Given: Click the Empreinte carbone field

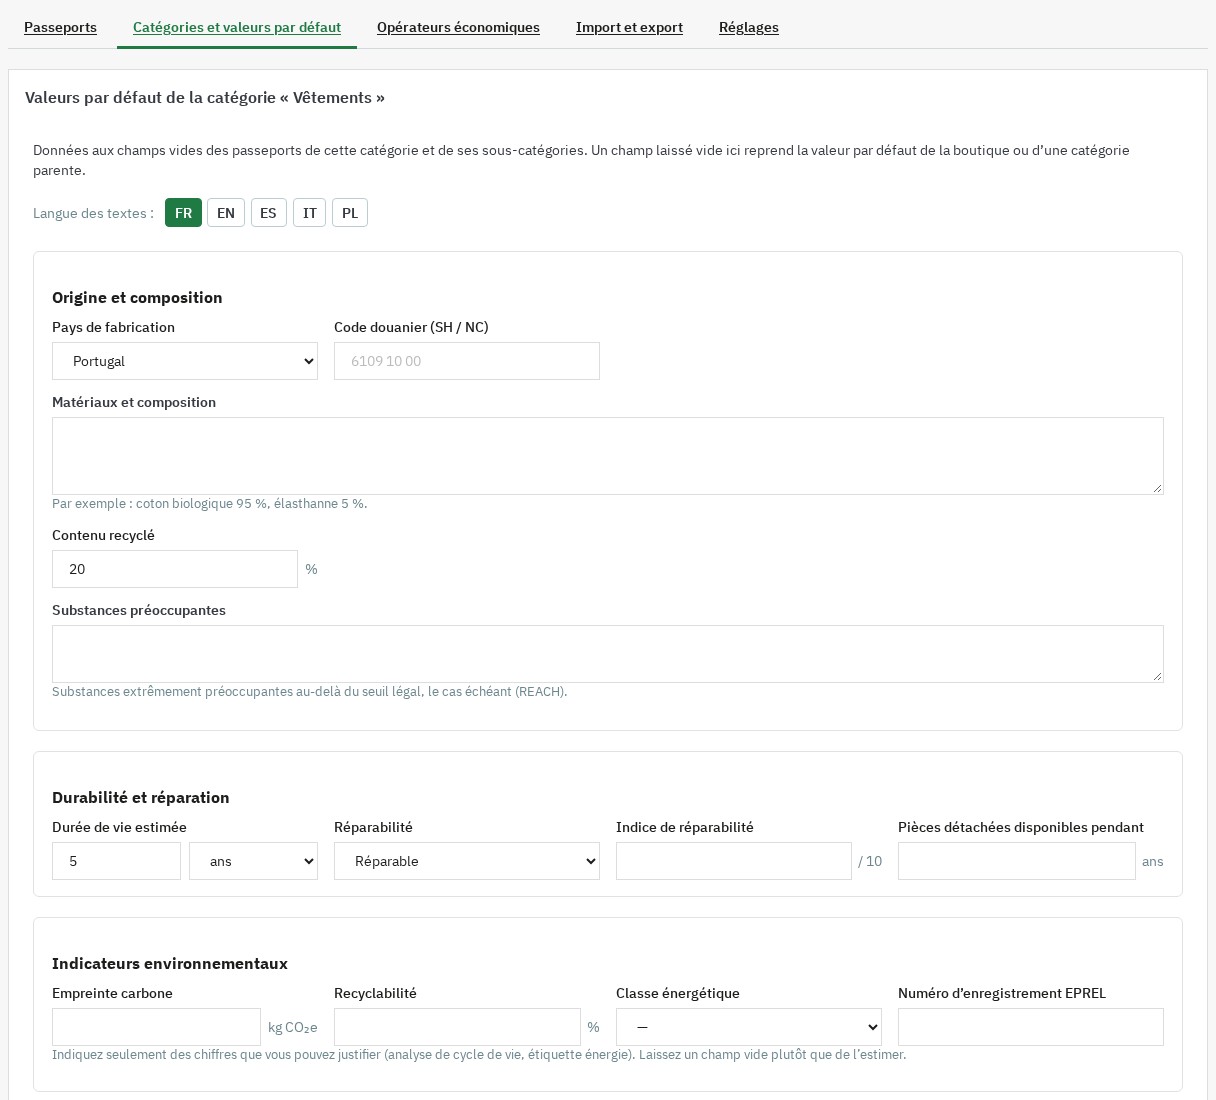Looking at the screenshot, I should point(156,1027).
